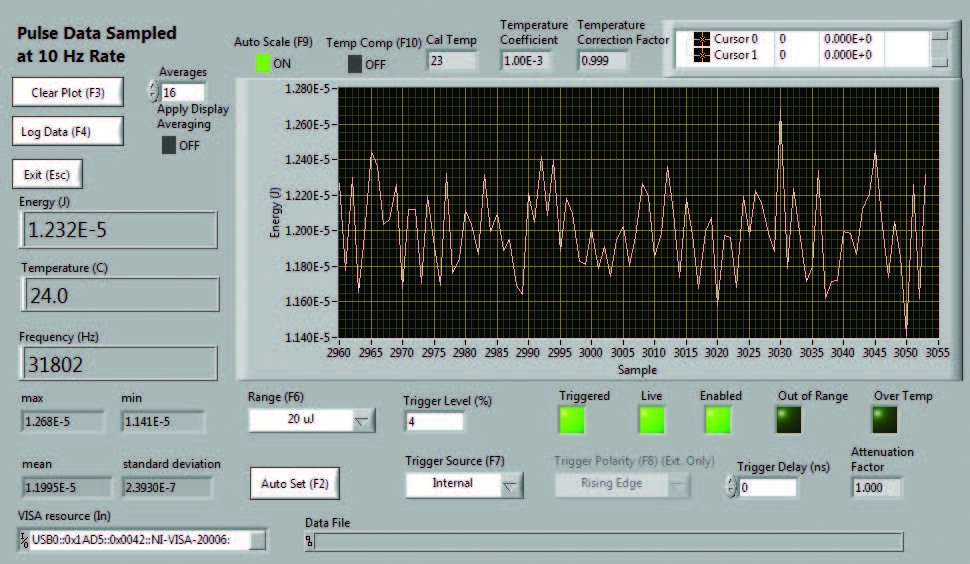The width and height of the screenshot is (970, 564).
Task: Toggle Apply Display Averaging switch
Action: coord(169,145)
